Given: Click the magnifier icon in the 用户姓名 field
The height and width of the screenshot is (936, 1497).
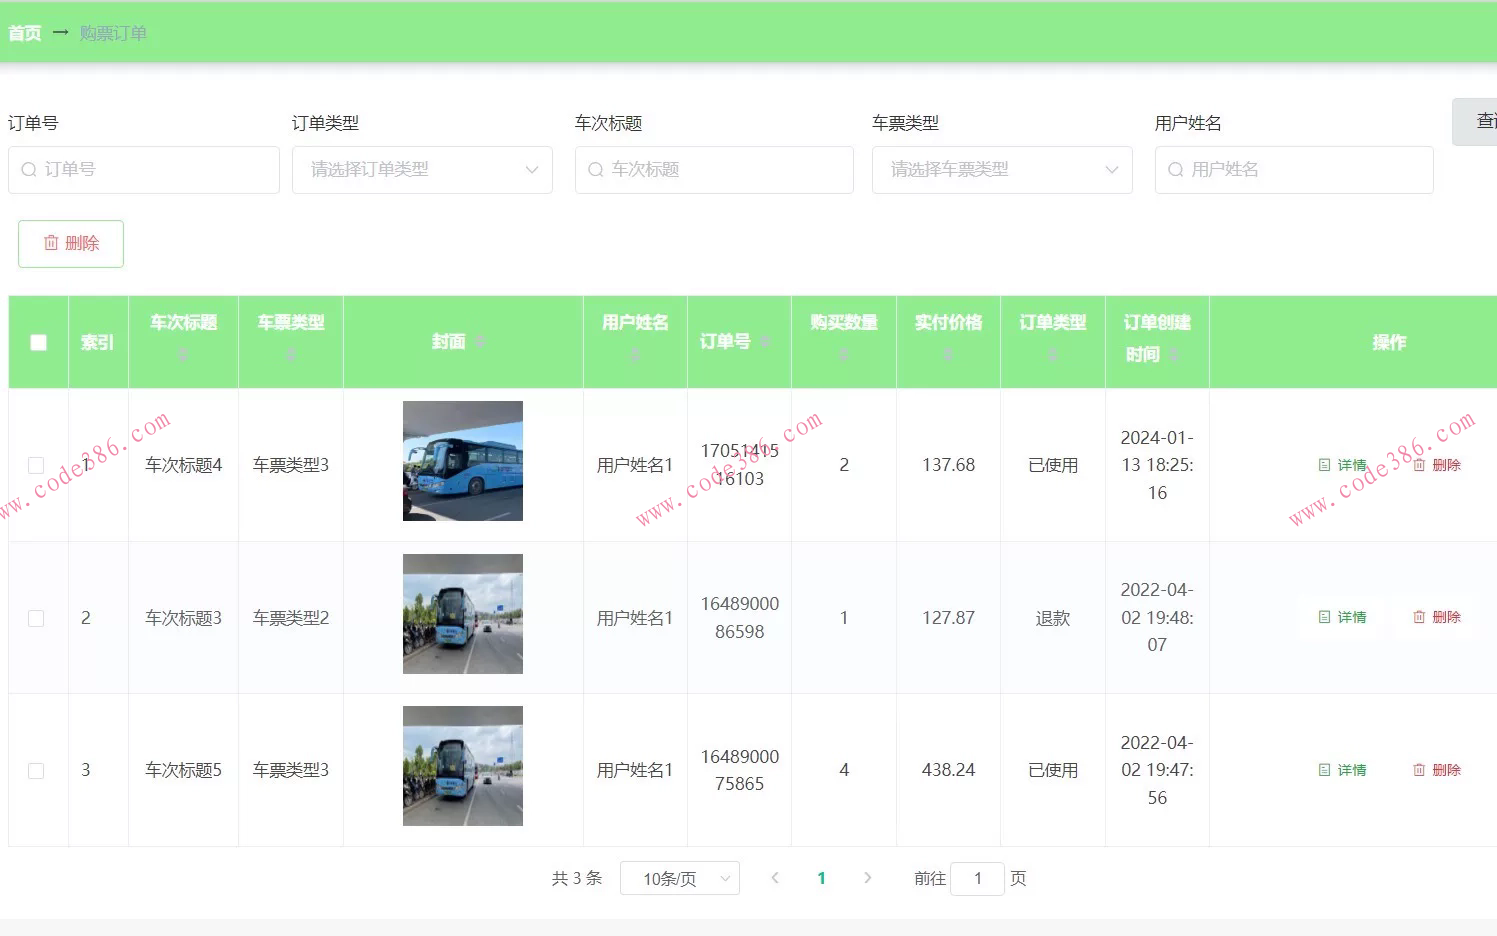Looking at the screenshot, I should [1175, 170].
